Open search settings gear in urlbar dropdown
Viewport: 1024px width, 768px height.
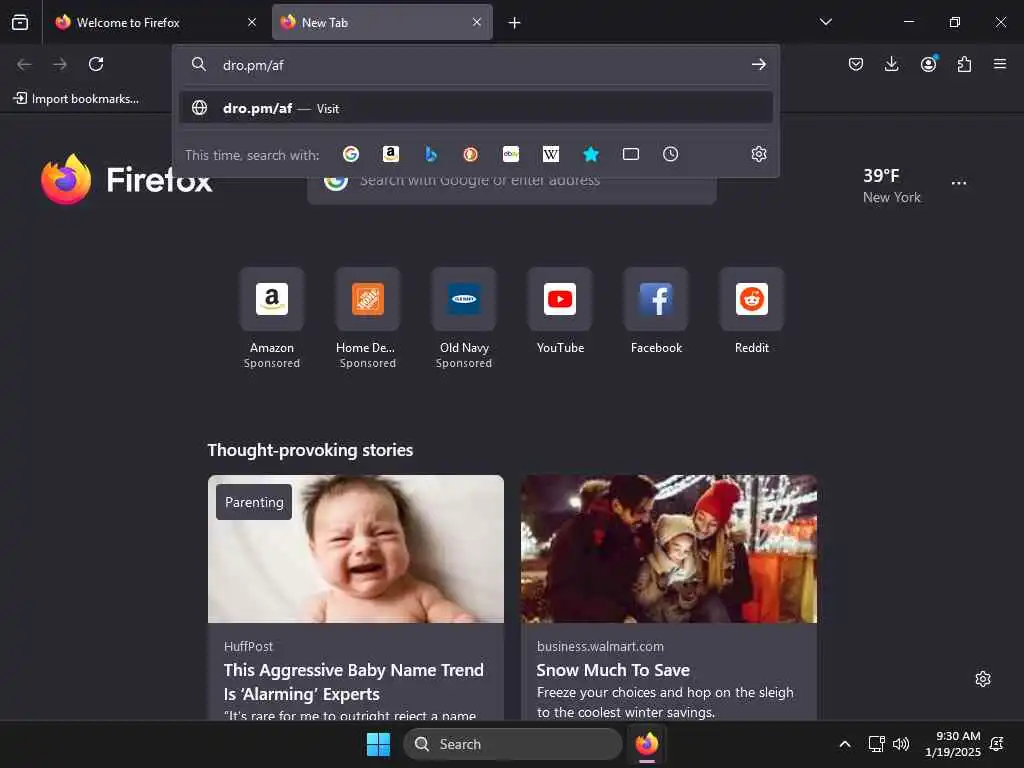pos(759,154)
